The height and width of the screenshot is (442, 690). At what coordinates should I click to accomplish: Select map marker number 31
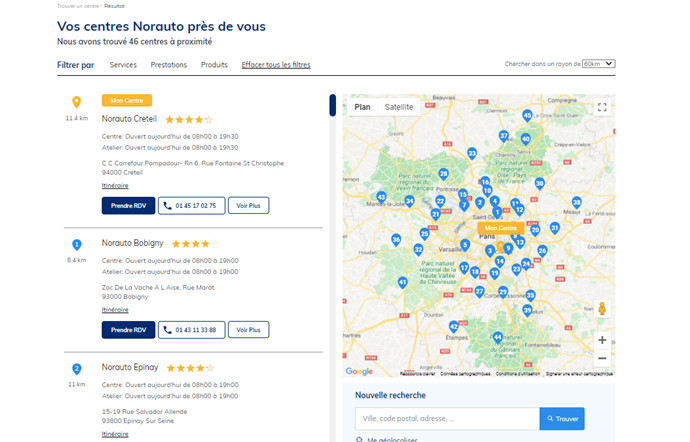(554, 228)
